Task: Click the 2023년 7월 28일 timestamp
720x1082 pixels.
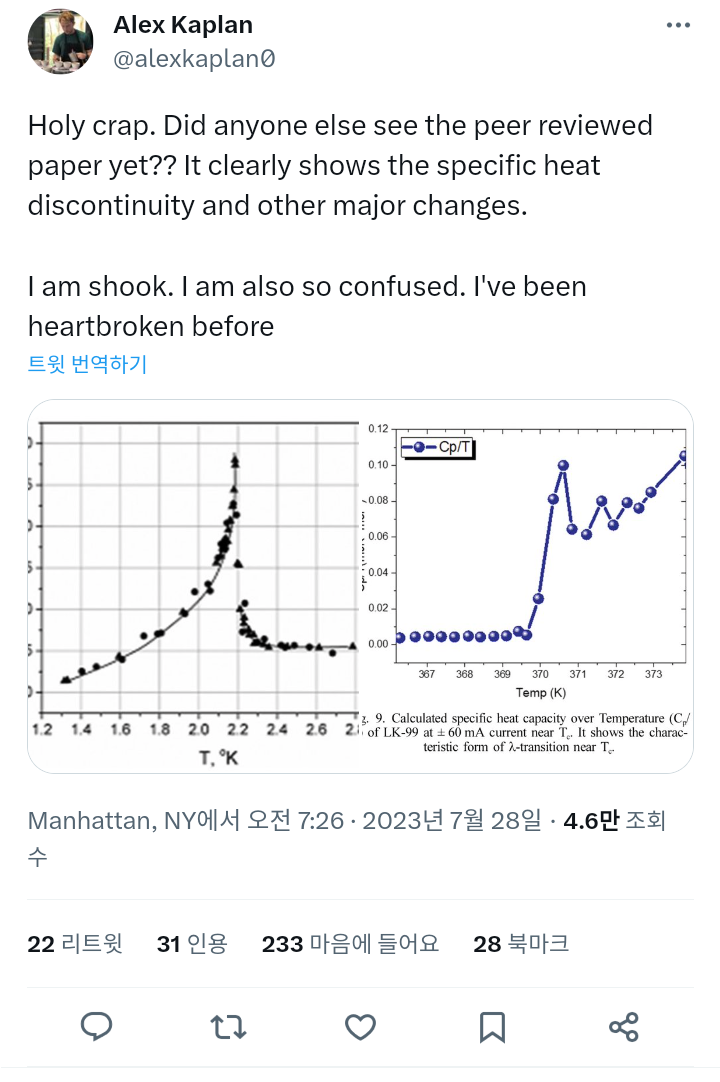Action: pos(454,821)
